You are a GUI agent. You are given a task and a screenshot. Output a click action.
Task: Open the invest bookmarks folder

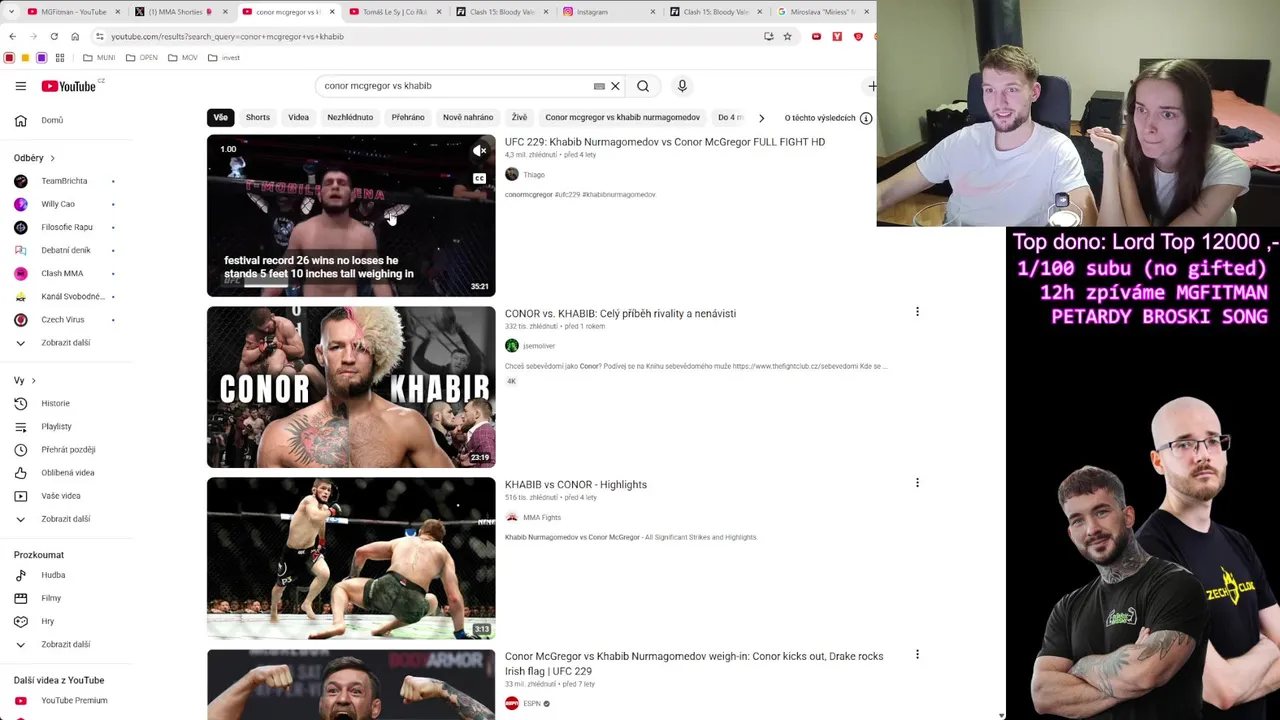click(224, 58)
